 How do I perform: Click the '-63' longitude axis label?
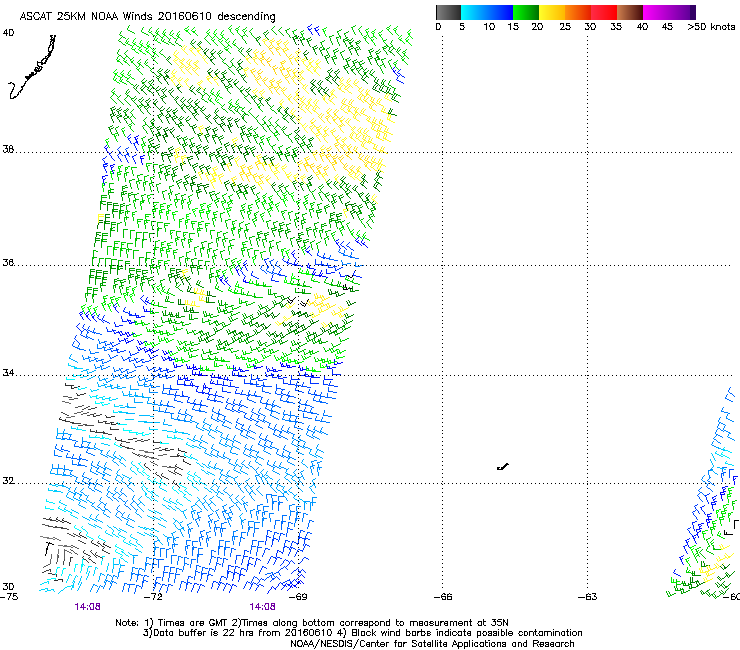point(588,597)
